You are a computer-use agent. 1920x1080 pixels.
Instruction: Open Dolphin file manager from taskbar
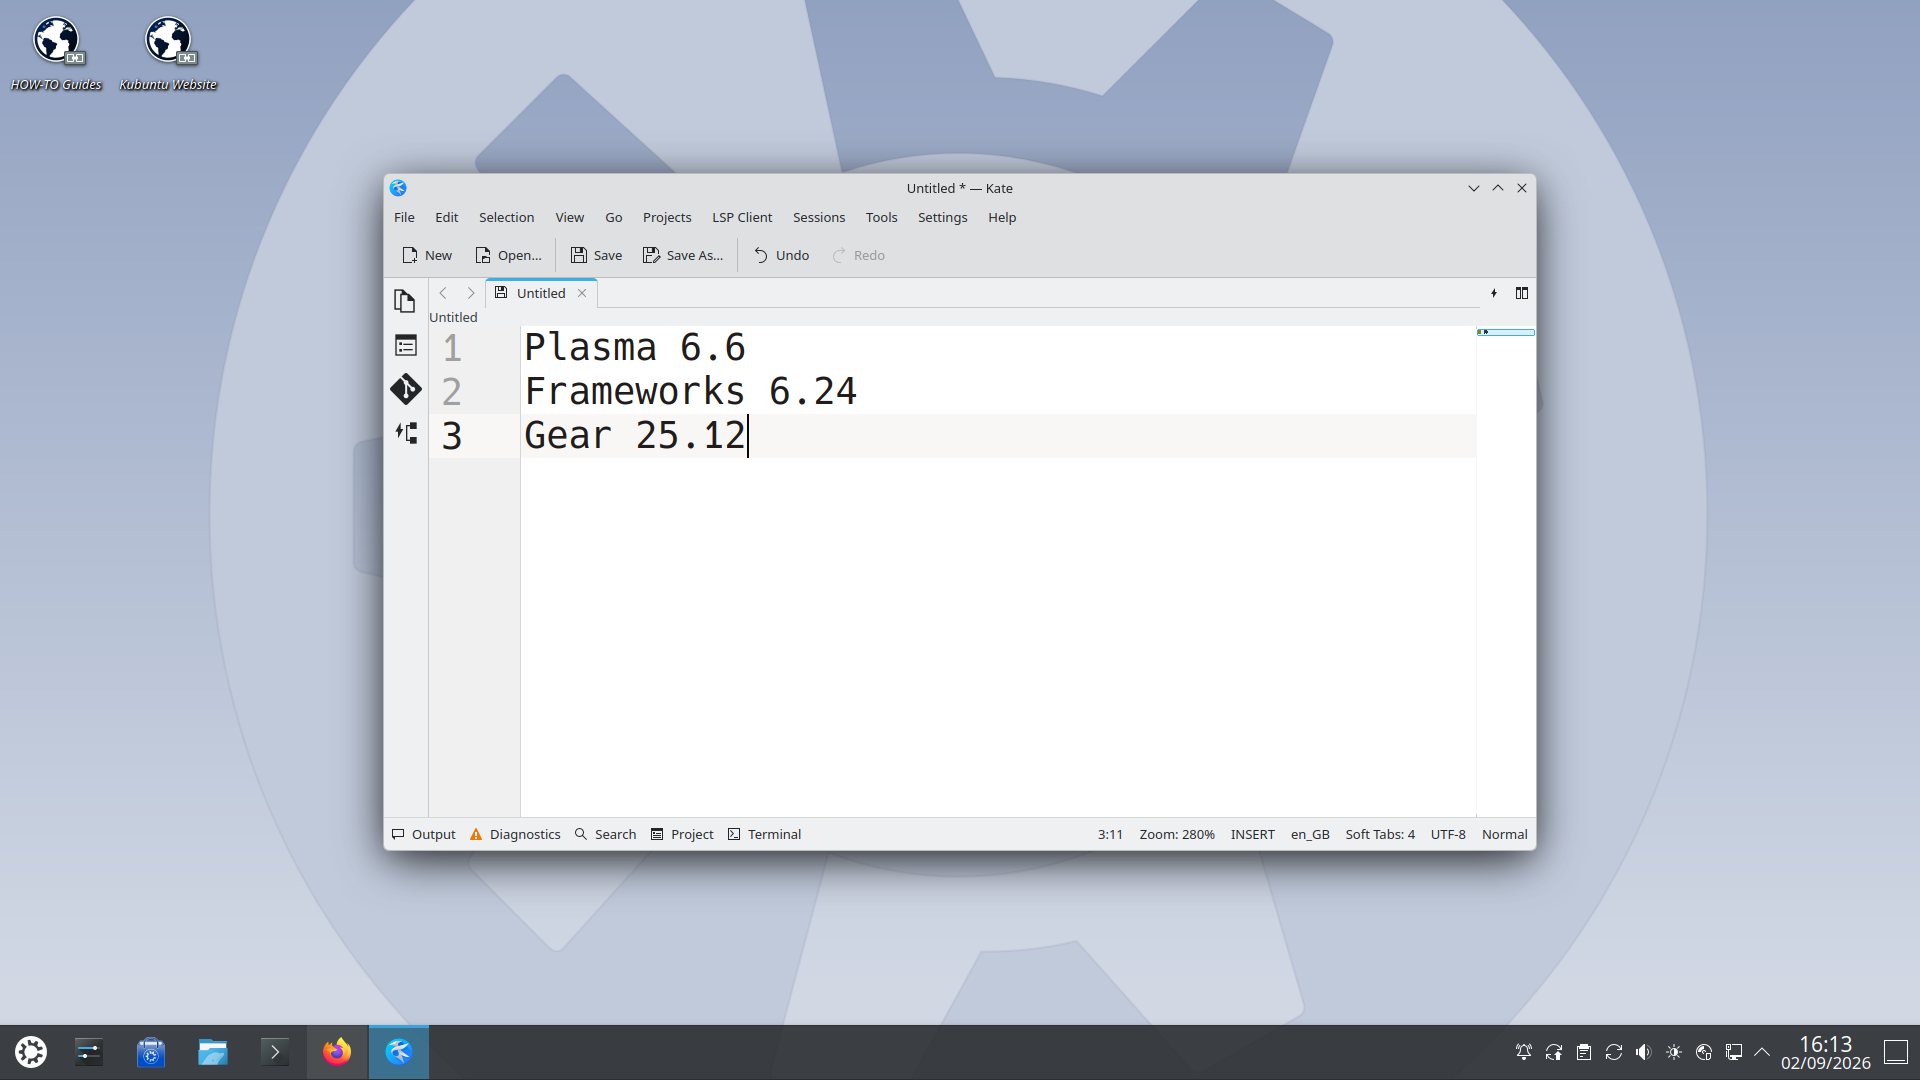(213, 1052)
